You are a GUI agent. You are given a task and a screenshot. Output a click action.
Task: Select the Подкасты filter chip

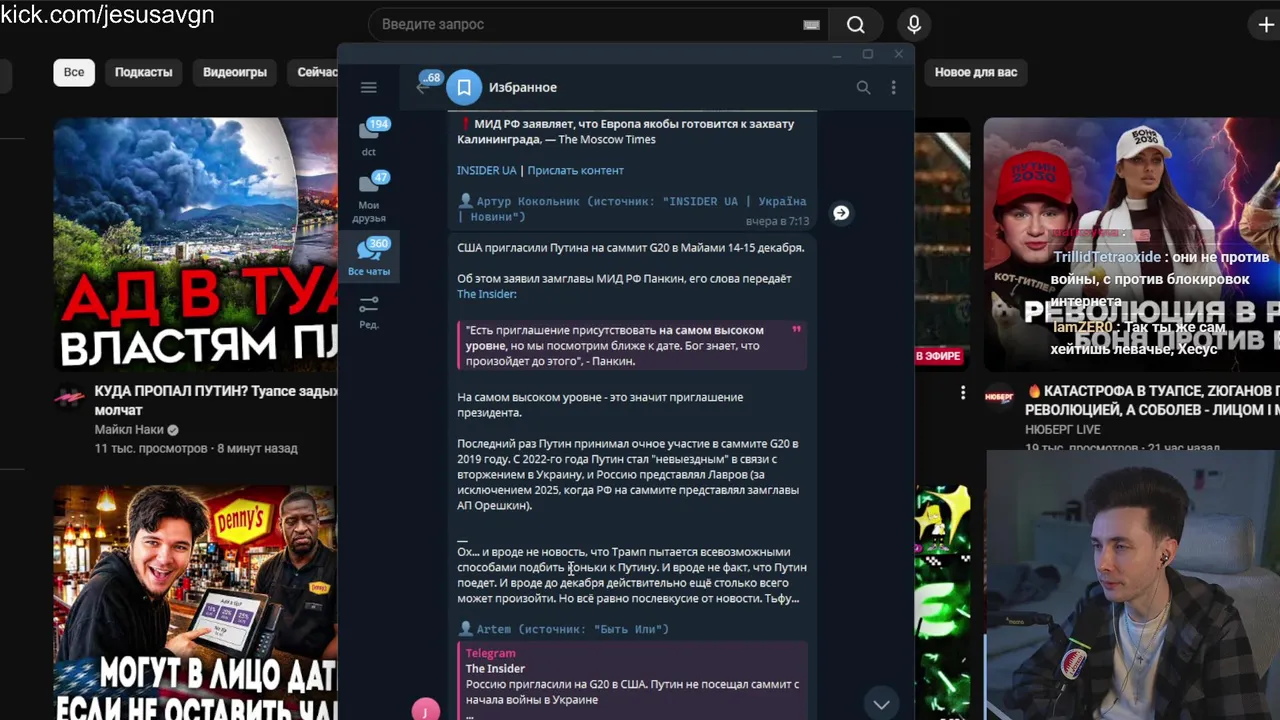[x=143, y=72]
